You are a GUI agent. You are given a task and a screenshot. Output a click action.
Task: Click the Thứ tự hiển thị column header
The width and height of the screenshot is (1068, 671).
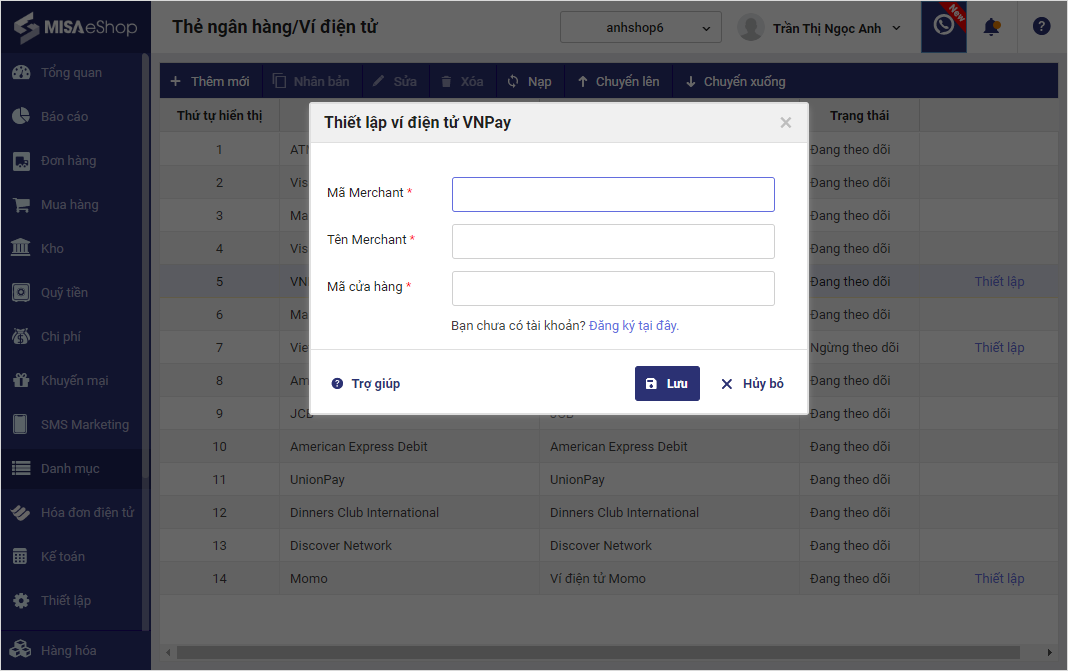219,116
